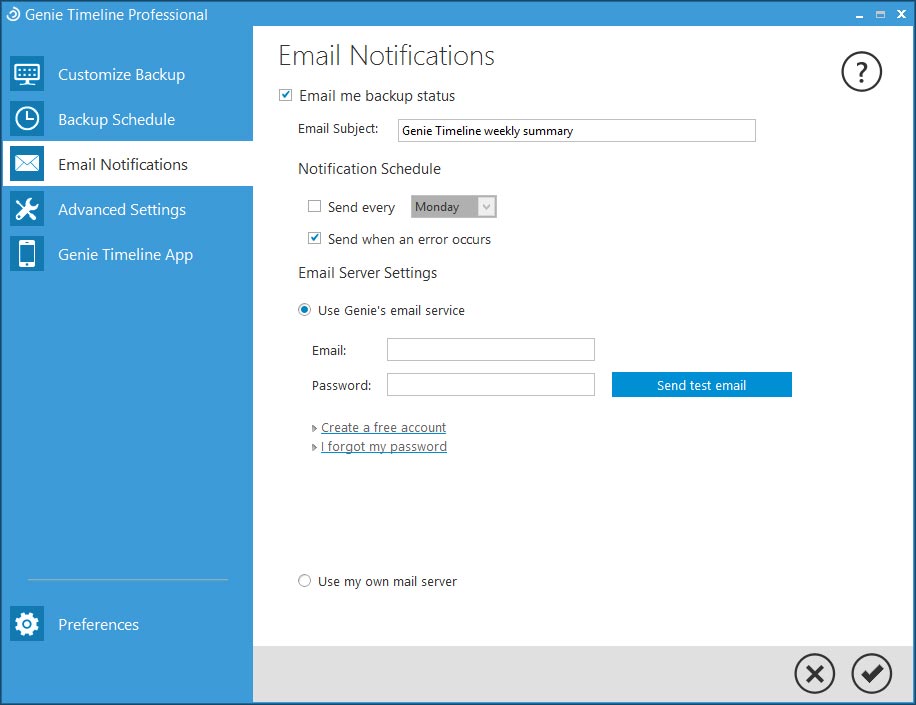Maximize the Genie Timeline window
Viewport: 916px width, 705px height.
(x=880, y=15)
